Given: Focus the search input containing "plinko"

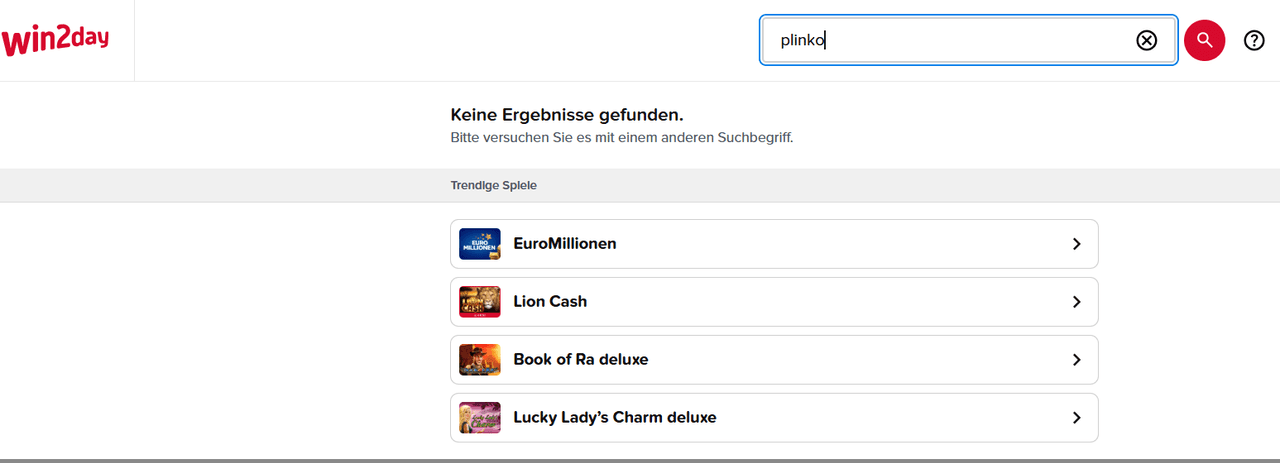Looking at the screenshot, I should pos(940,40).
